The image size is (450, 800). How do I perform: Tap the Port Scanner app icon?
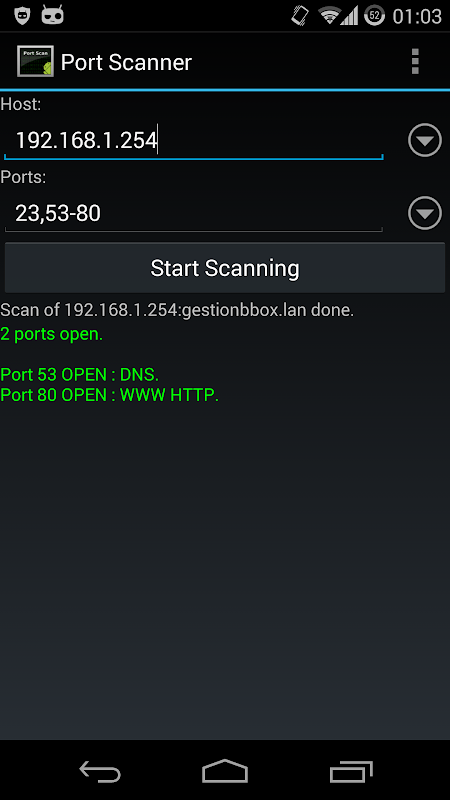[35, 61]
